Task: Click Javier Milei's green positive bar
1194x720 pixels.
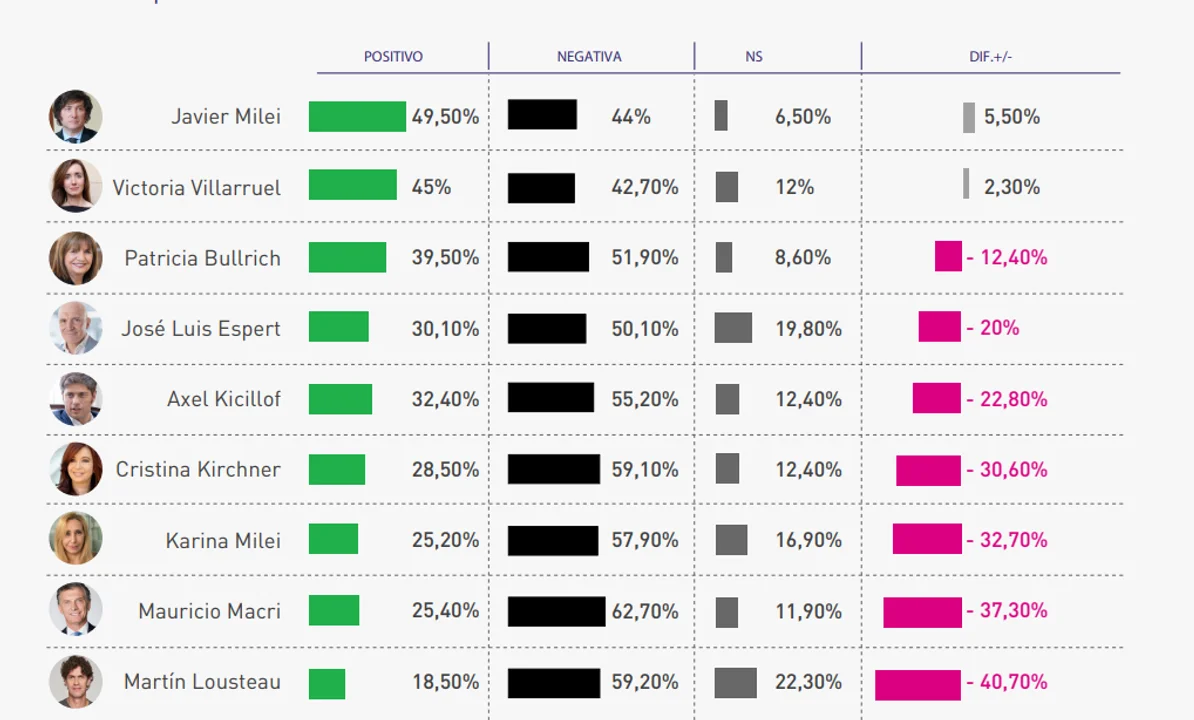Action: pos(357,117)
